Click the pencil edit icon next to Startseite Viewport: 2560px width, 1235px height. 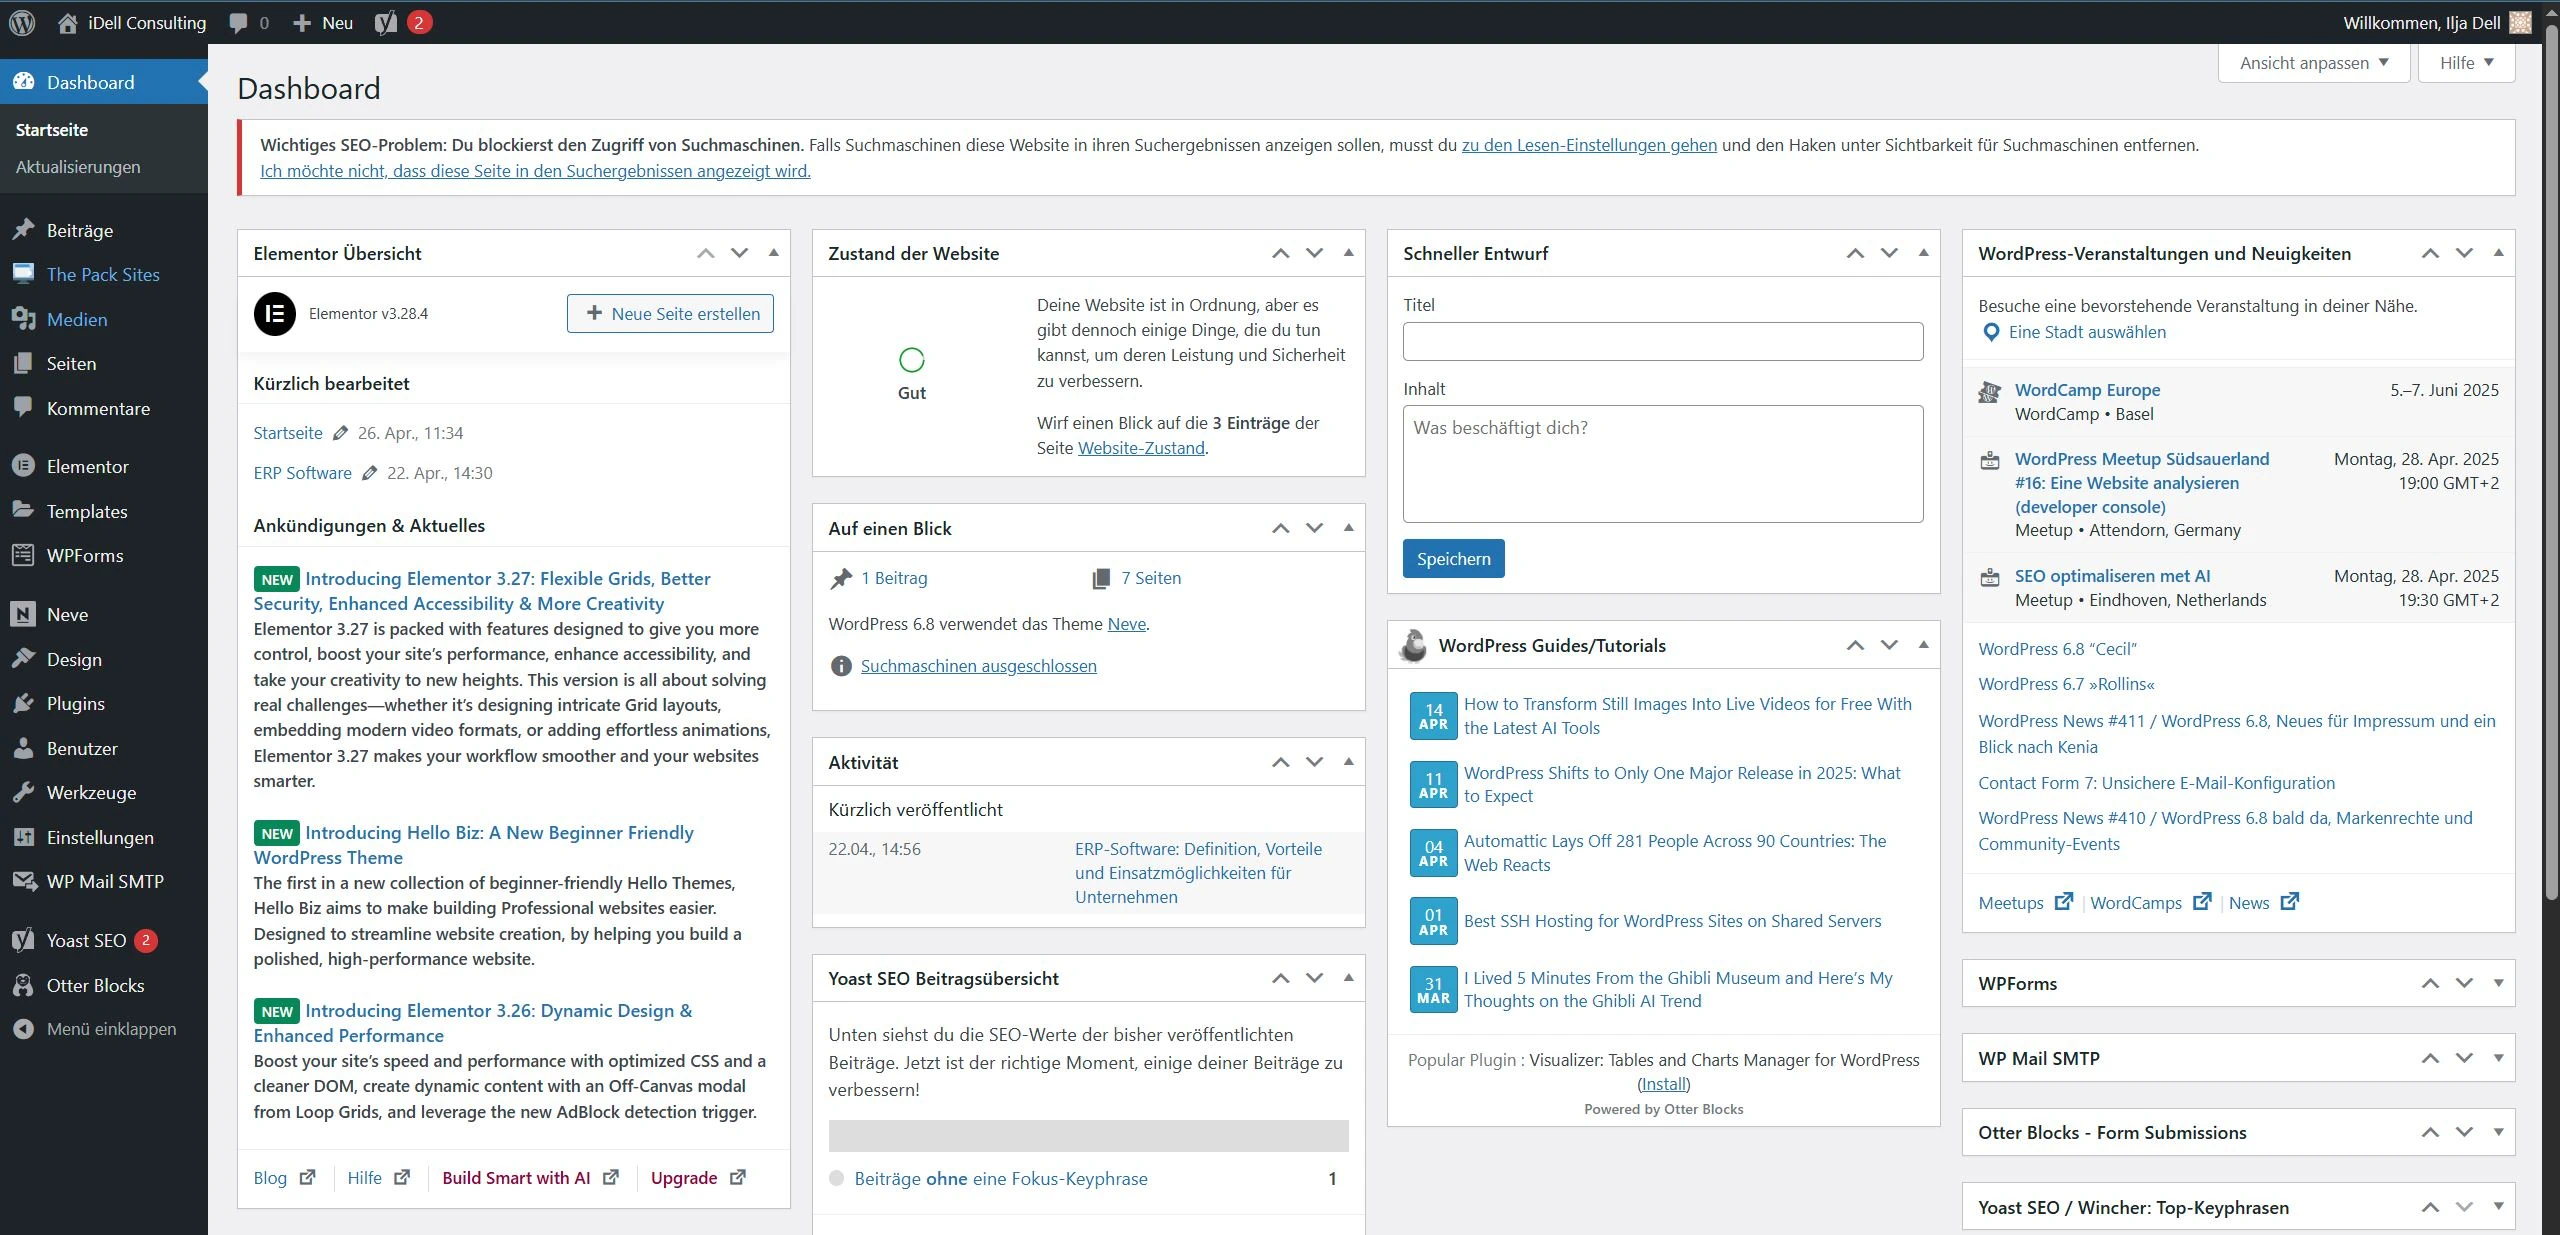pos(340,433)
